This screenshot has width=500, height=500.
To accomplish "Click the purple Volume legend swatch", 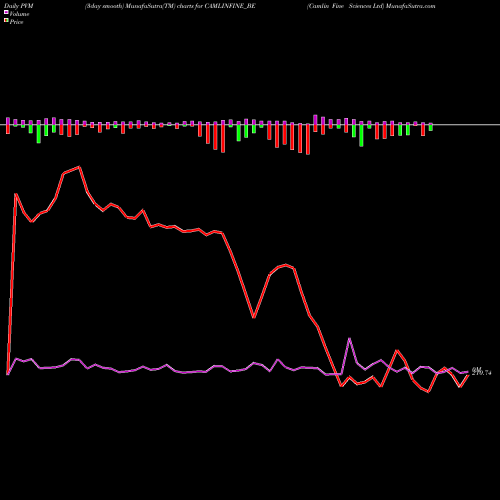I will click(6, 12).
